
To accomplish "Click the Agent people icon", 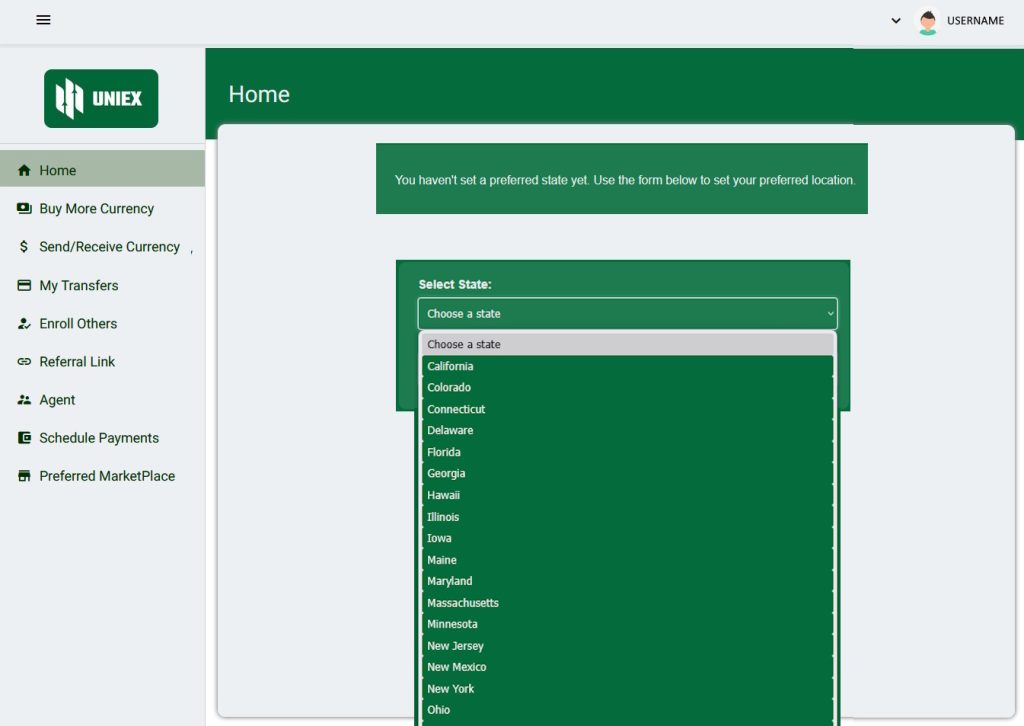I will tap(24, 400).
